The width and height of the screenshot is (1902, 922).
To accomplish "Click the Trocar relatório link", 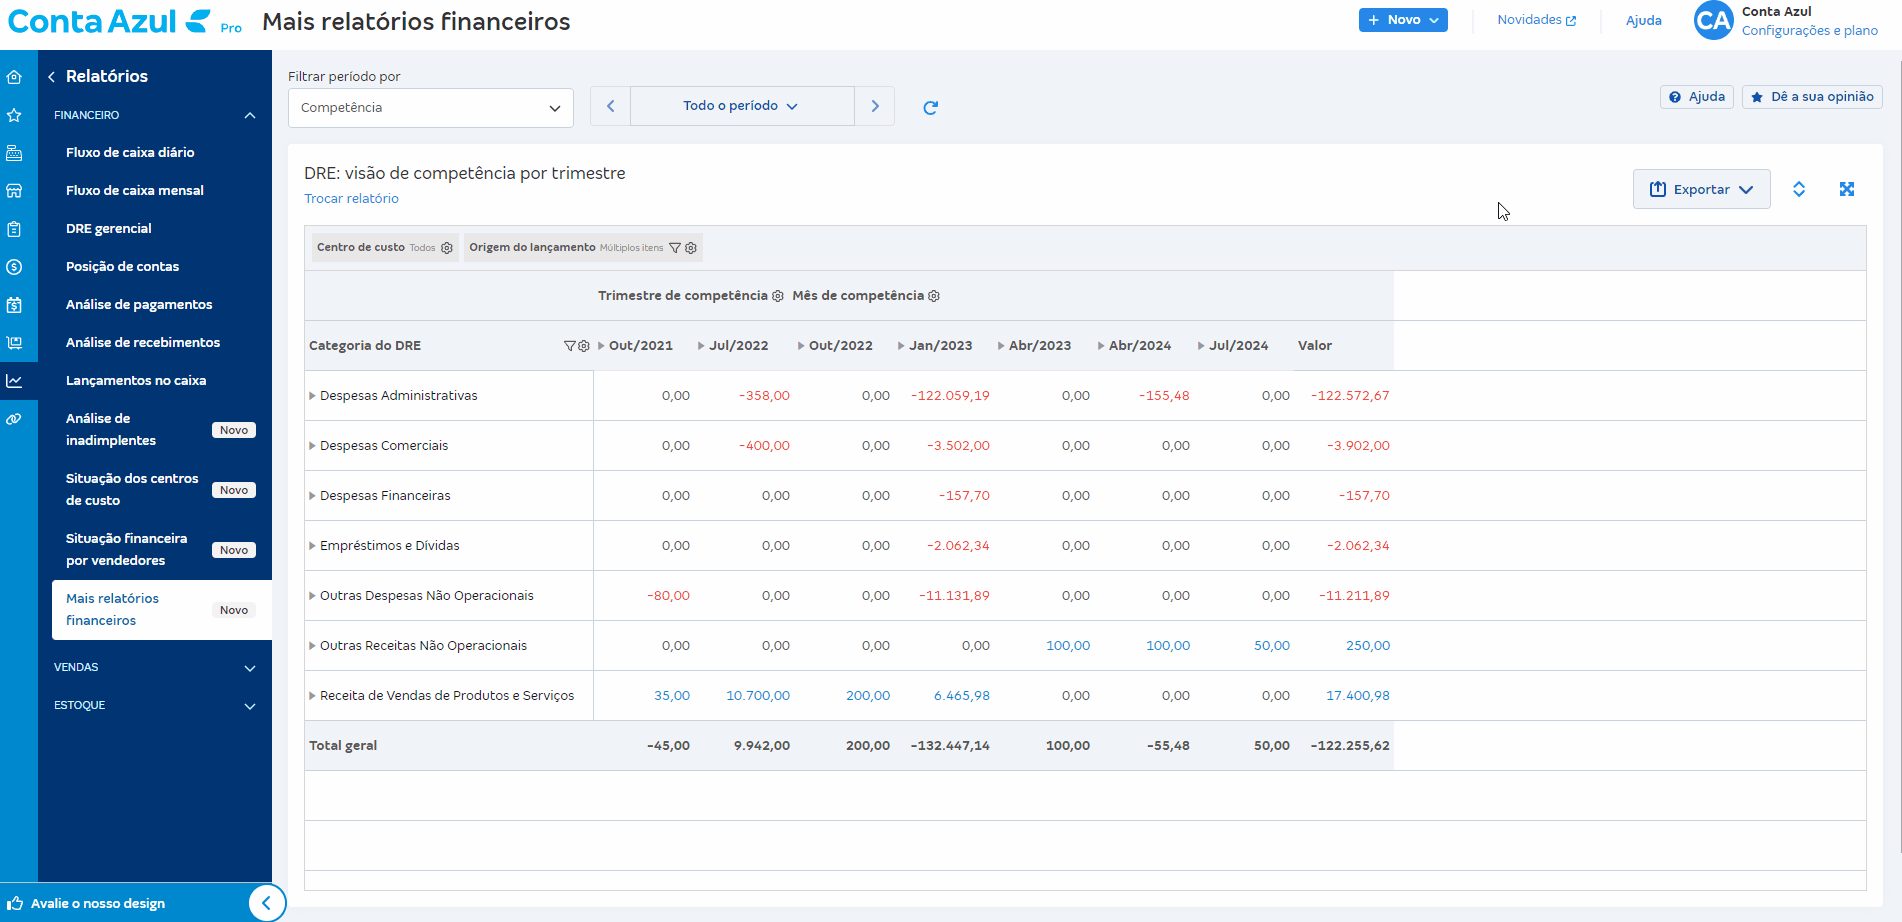I will [351, 199].
